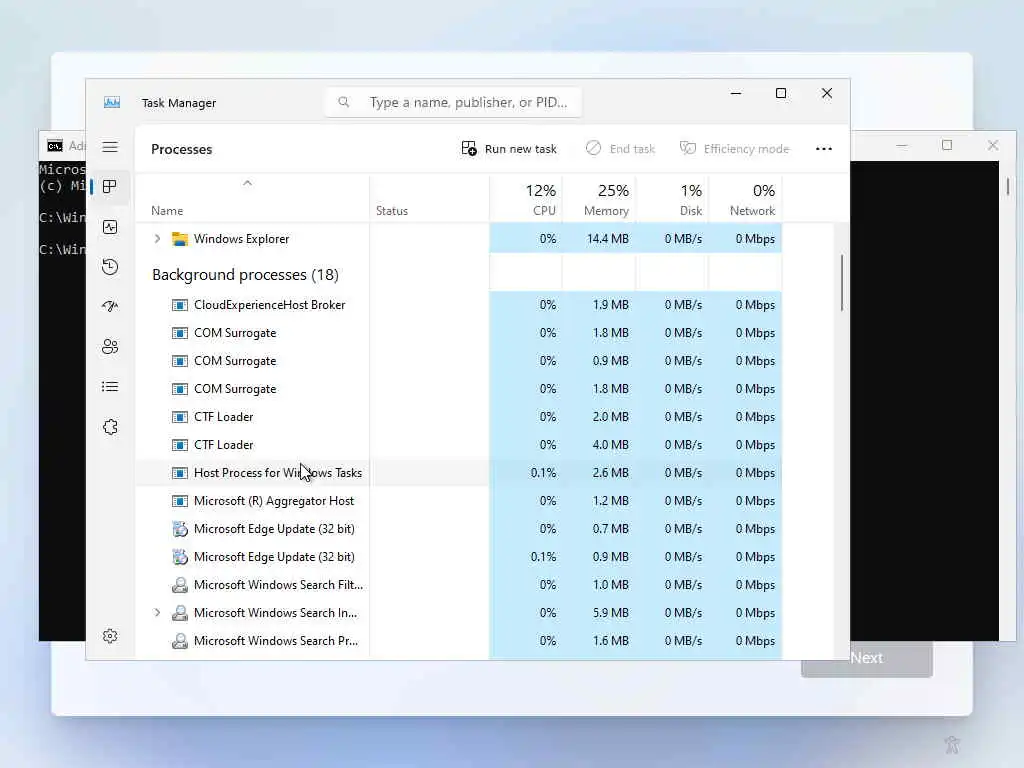Select the CTF Loader row using 4.0 MB
1024x768 pixels.
pos(458,445)
